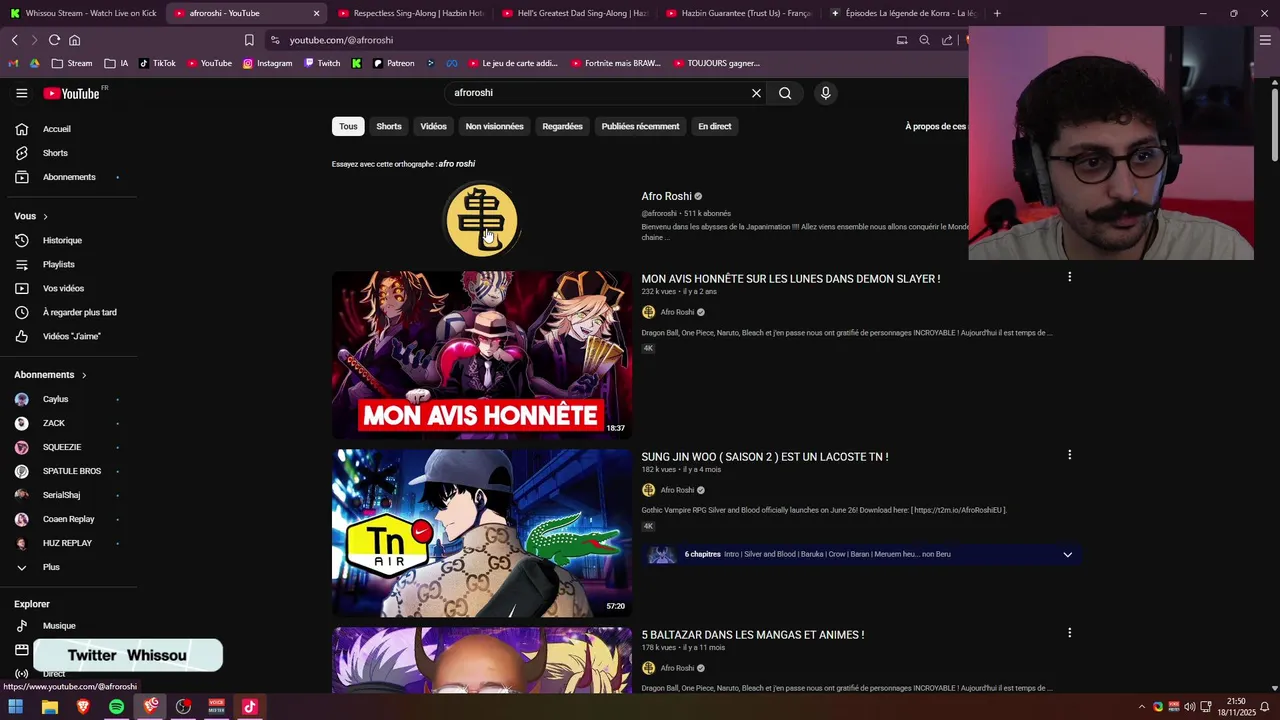Expand the 6 chapitres chevron

click(x=1067, y=554)
